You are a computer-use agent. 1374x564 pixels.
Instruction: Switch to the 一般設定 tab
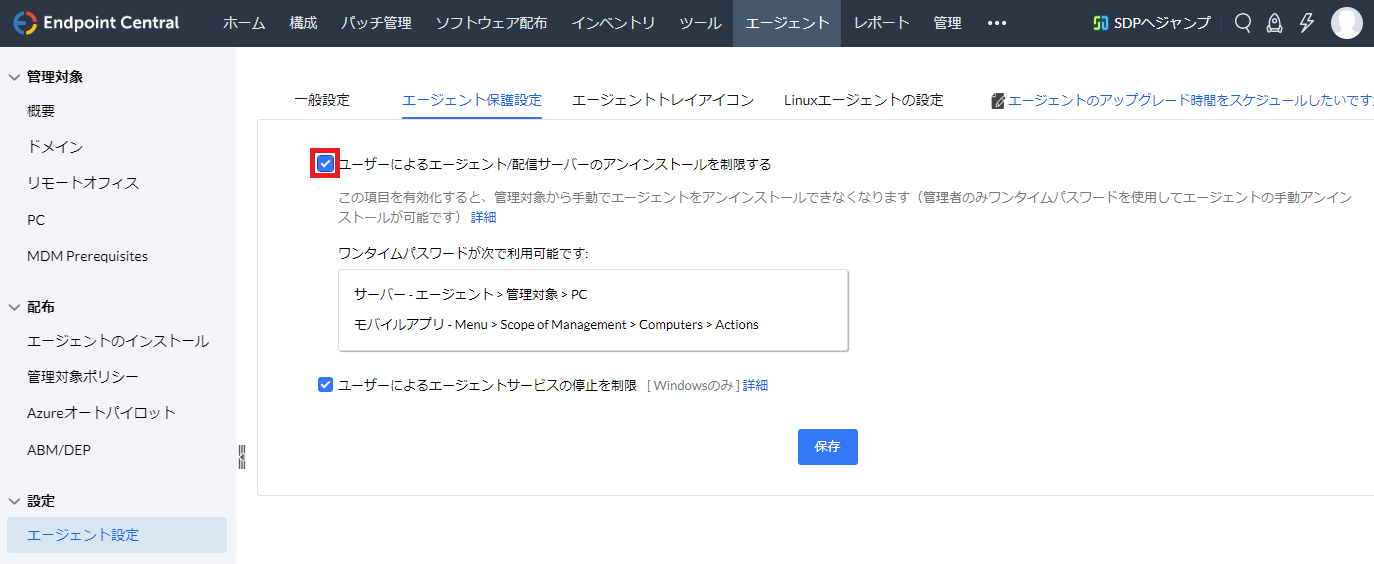point(322,100)
